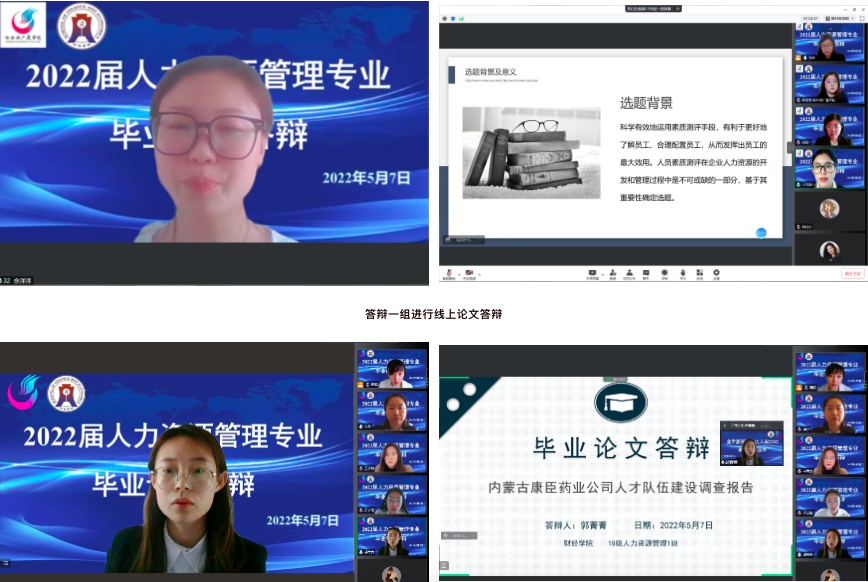Screen dimensions: 868x582
Task: Click the 毕业论文答辩 title on the thesis slide
Action: tap(621, 448)
